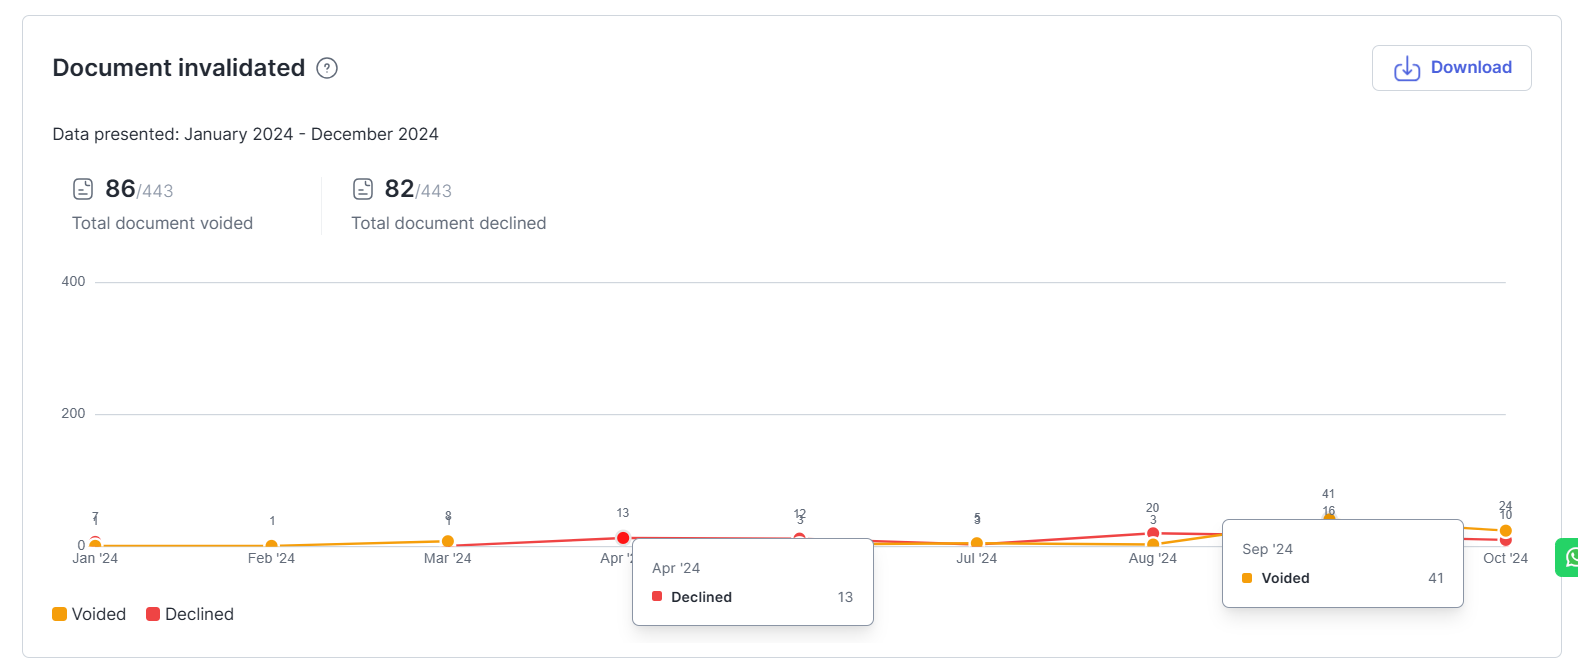Image resolution: width=1578 pixels, height=667 pixels.
Task: Click the Document invalidated heading
Action: (178, 68)
